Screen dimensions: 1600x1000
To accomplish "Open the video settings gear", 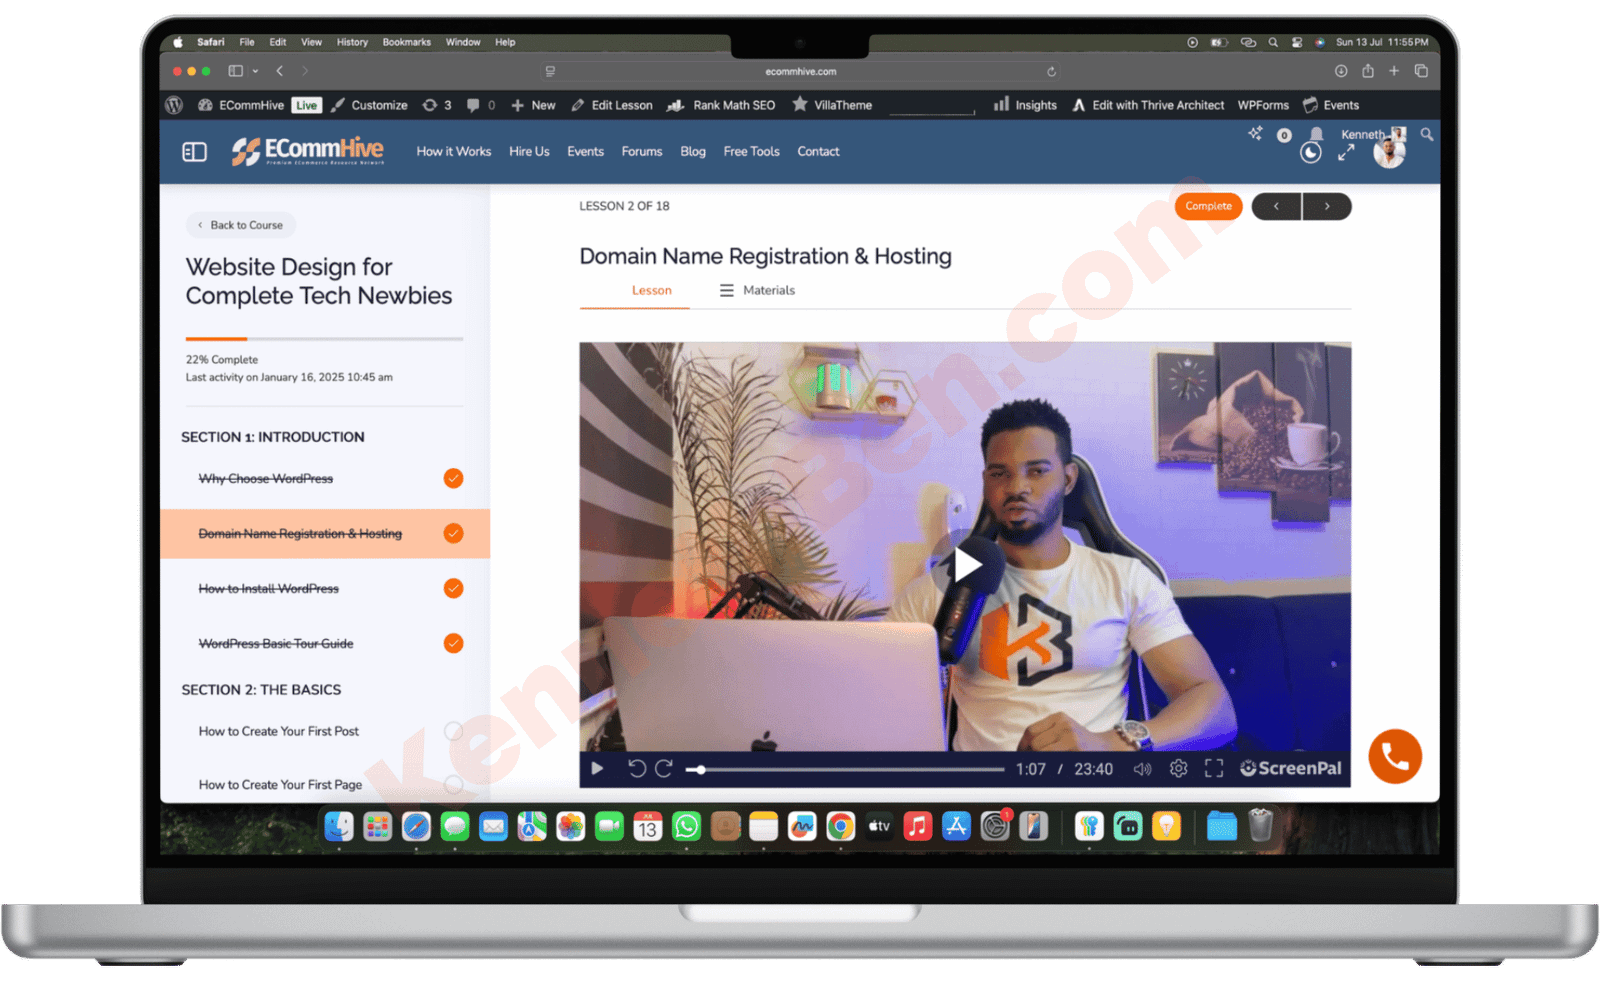I will (1179, 768).
